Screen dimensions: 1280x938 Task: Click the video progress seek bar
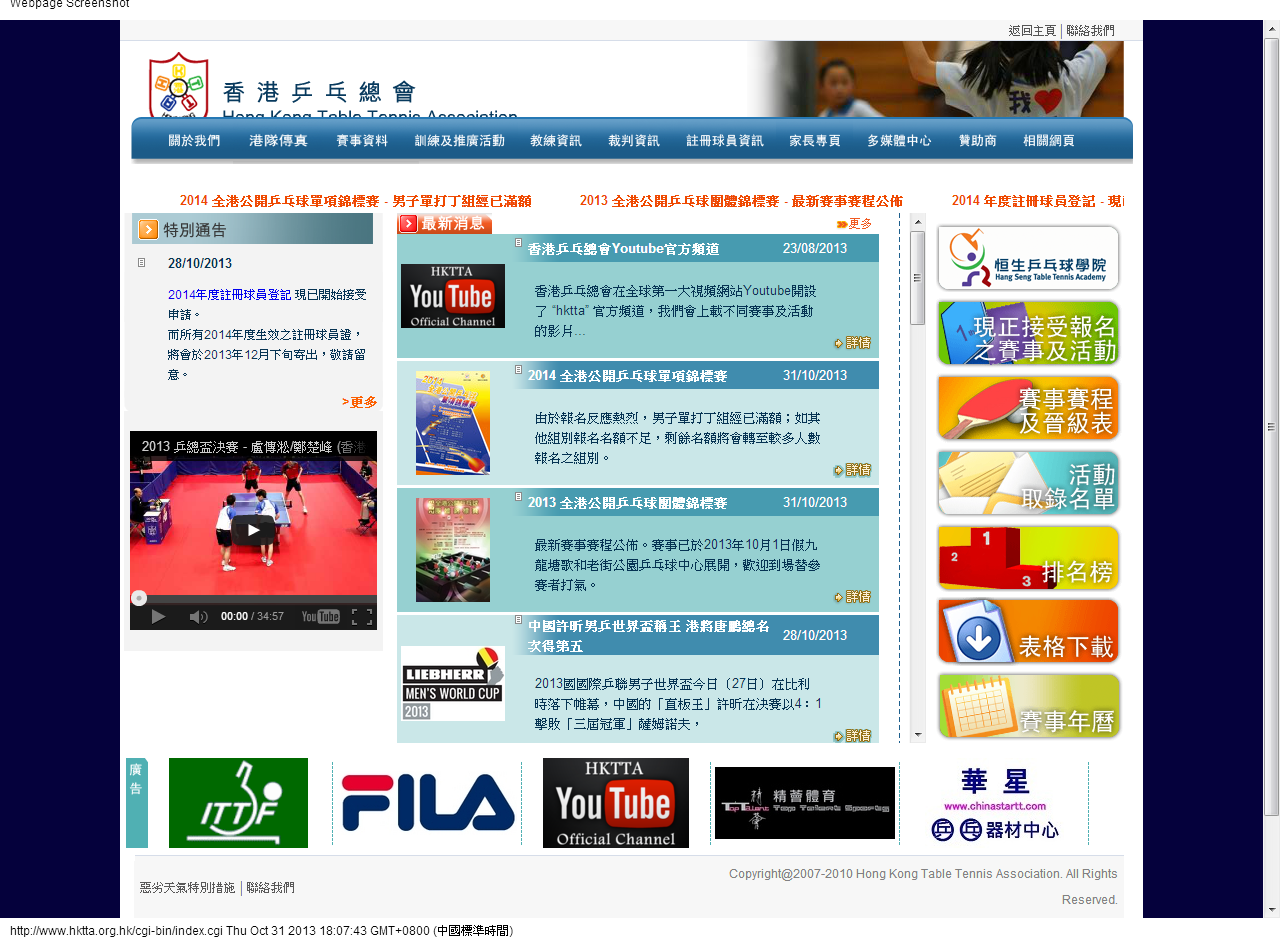253,598
